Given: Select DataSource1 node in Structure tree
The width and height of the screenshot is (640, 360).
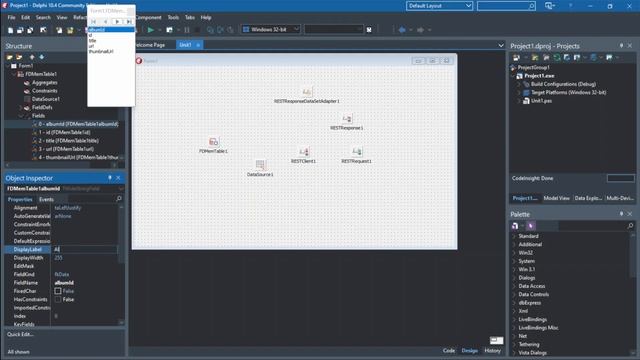Looking at the screenshot, I should (46, 99).
